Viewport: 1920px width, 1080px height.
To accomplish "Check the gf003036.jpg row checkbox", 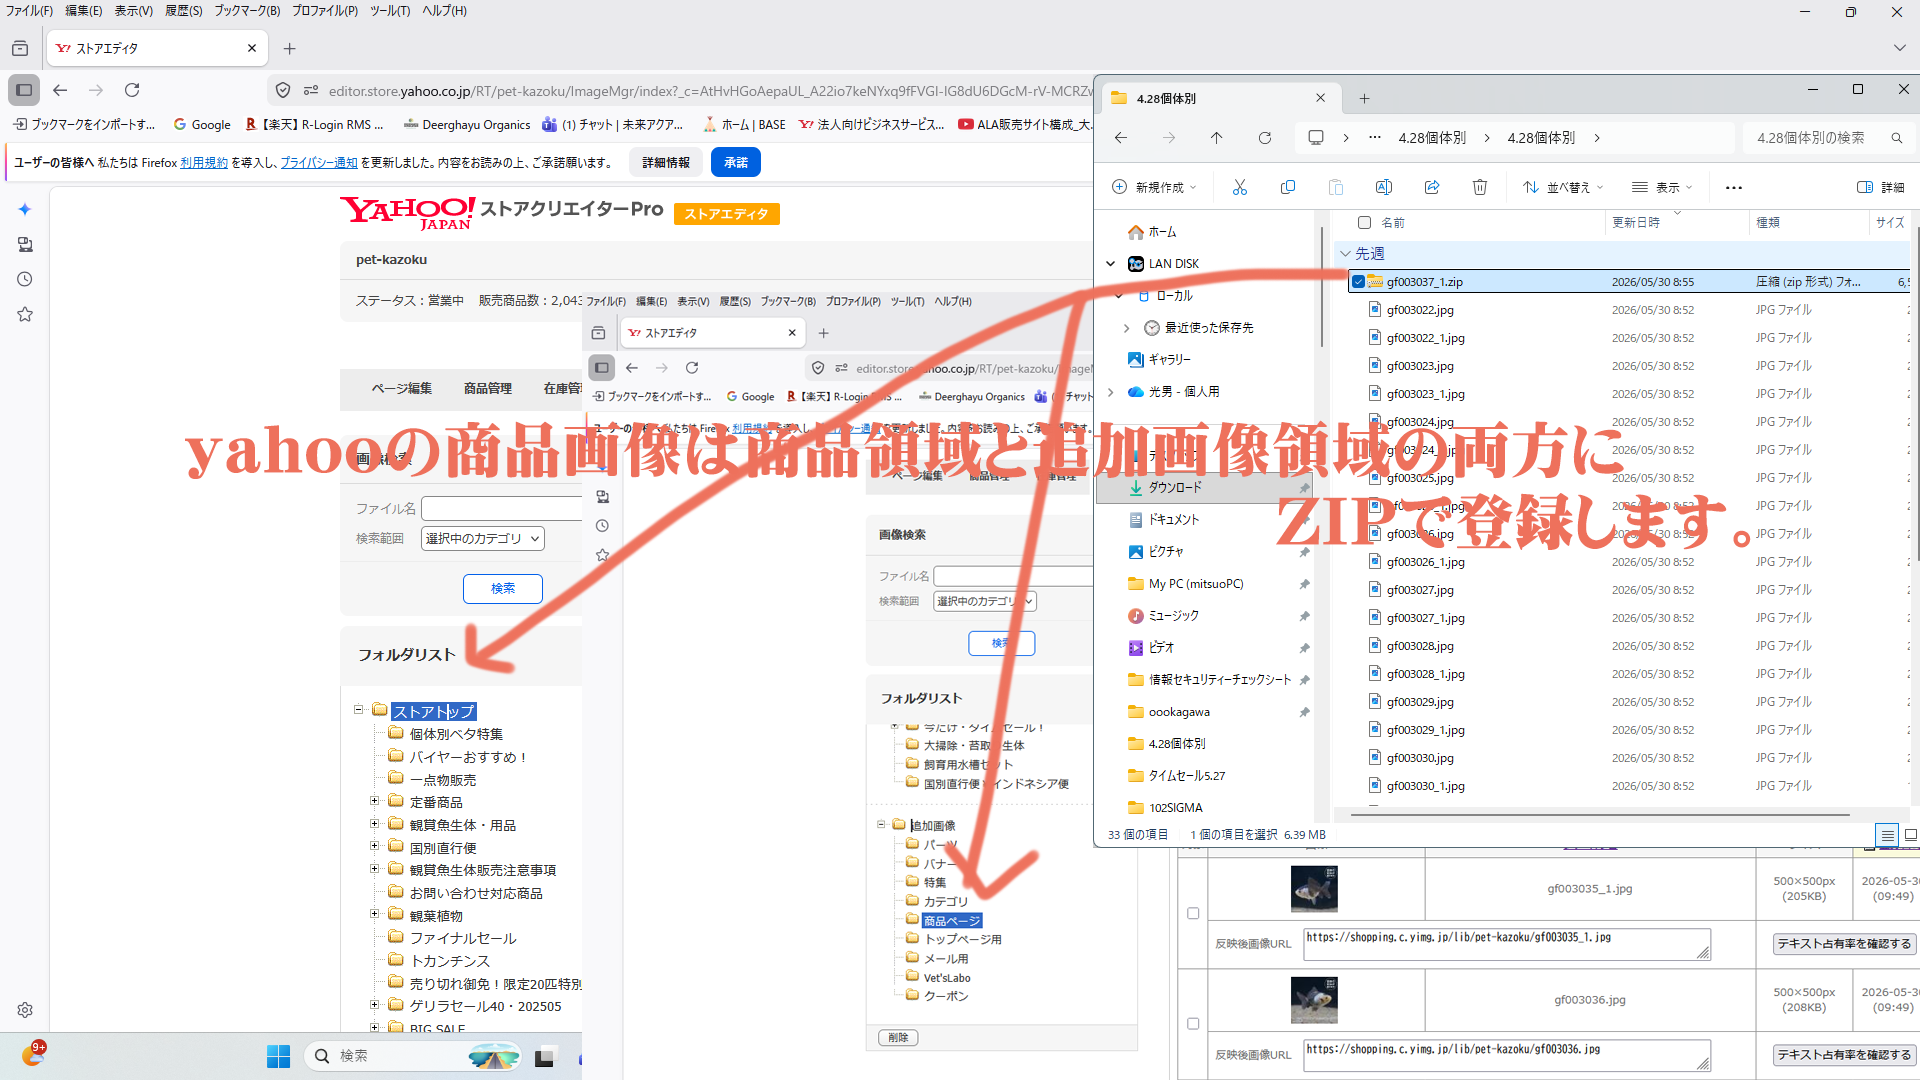I will 1193,1023.
